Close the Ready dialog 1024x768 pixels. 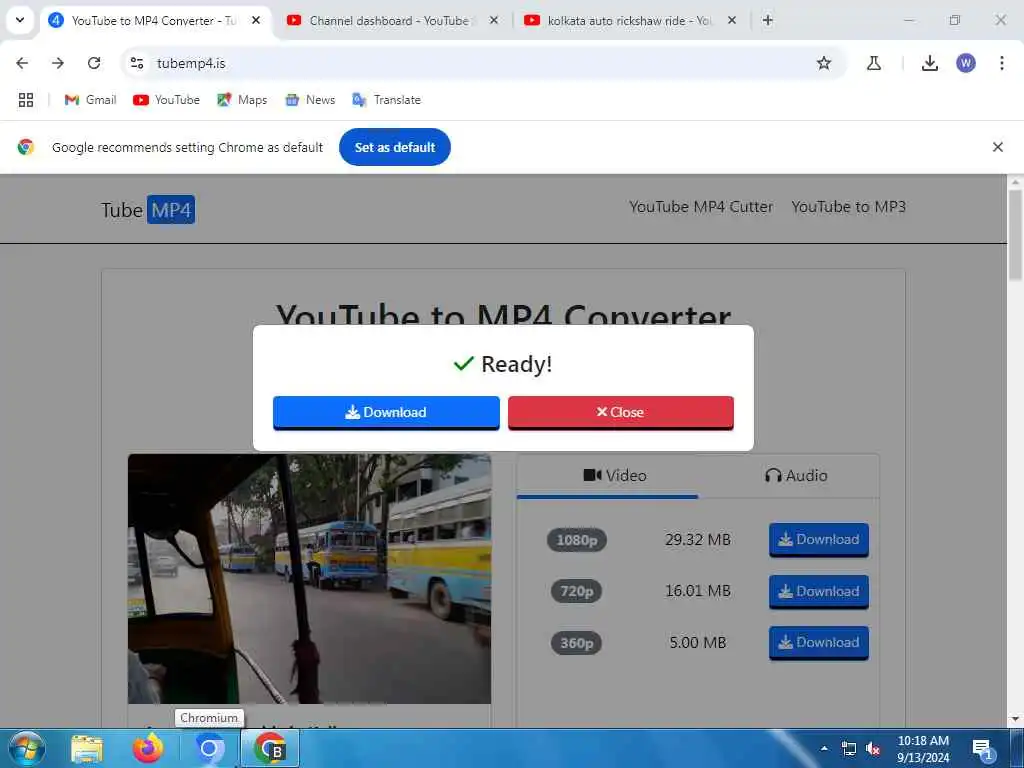coord(620,413)
